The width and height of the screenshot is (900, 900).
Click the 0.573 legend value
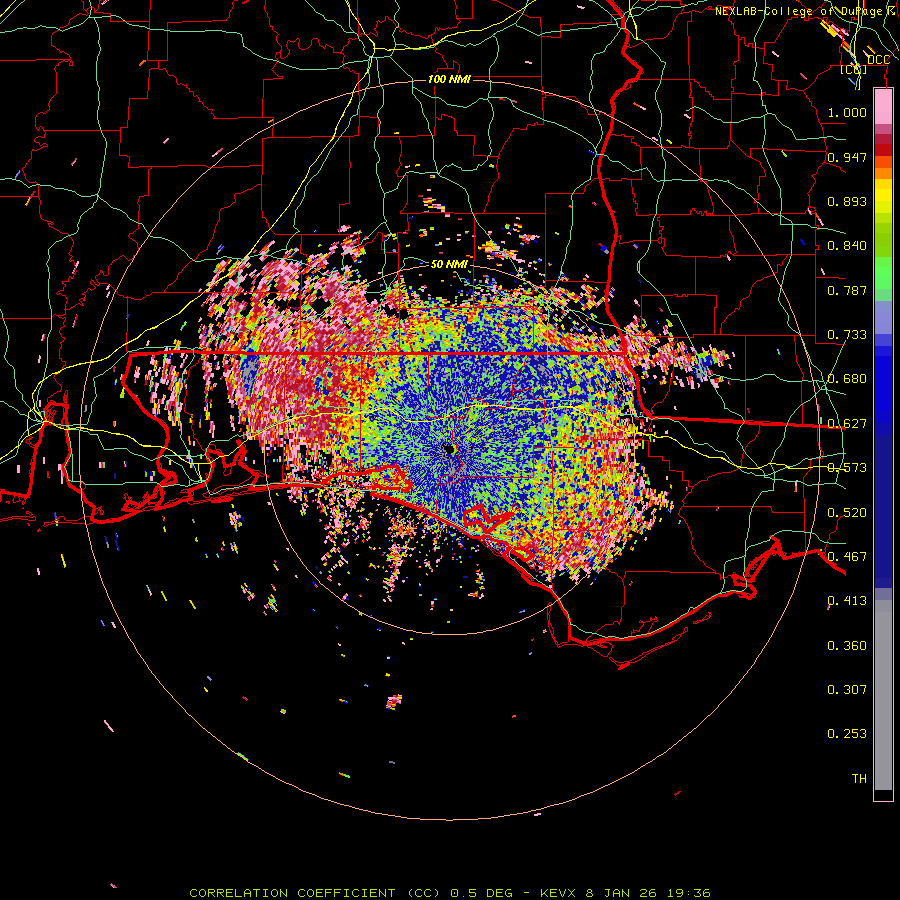[847, 468]
